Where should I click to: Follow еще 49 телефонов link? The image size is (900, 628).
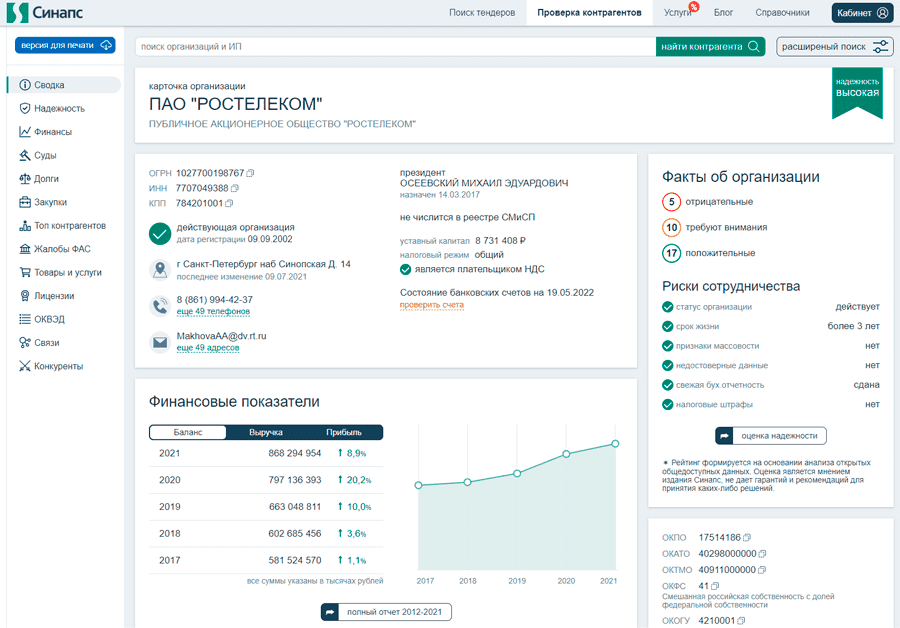pos(213,312)
